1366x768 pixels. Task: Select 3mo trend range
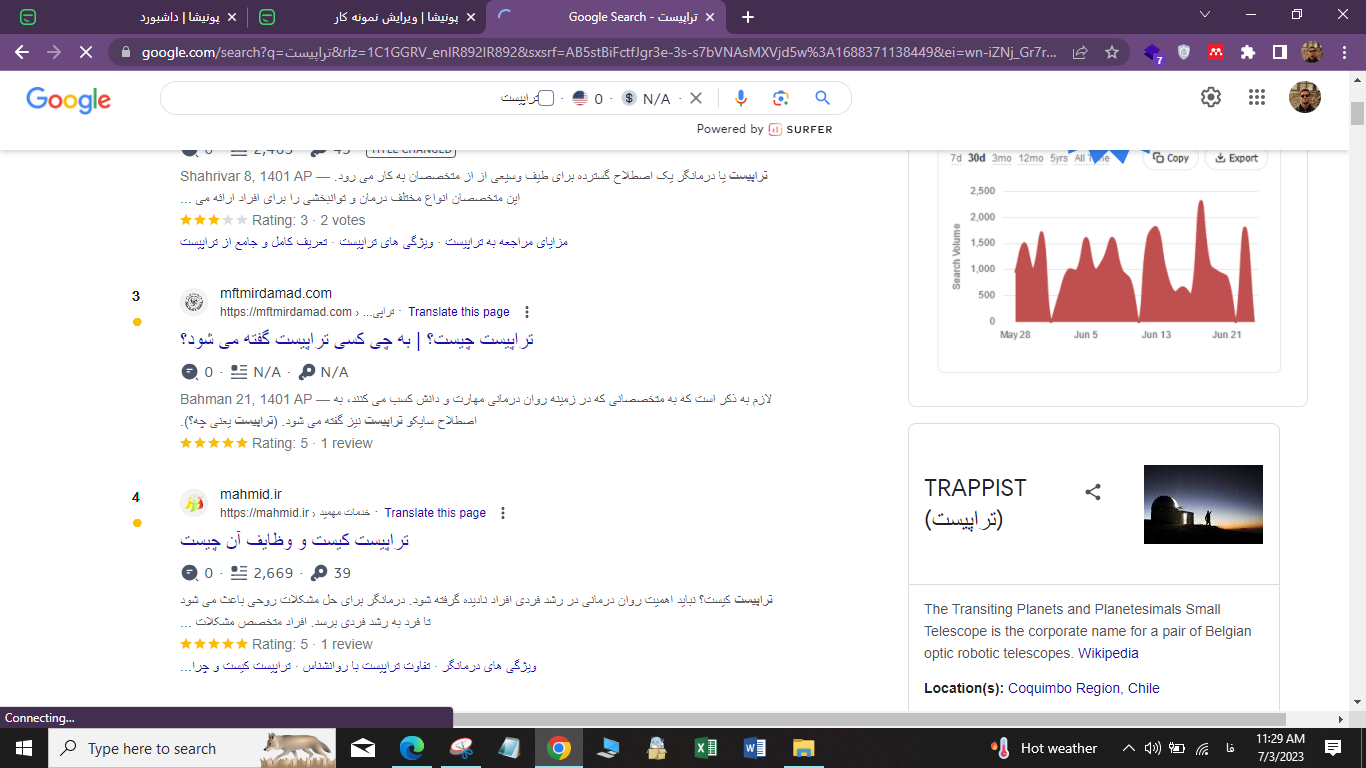pos(1001,158)
